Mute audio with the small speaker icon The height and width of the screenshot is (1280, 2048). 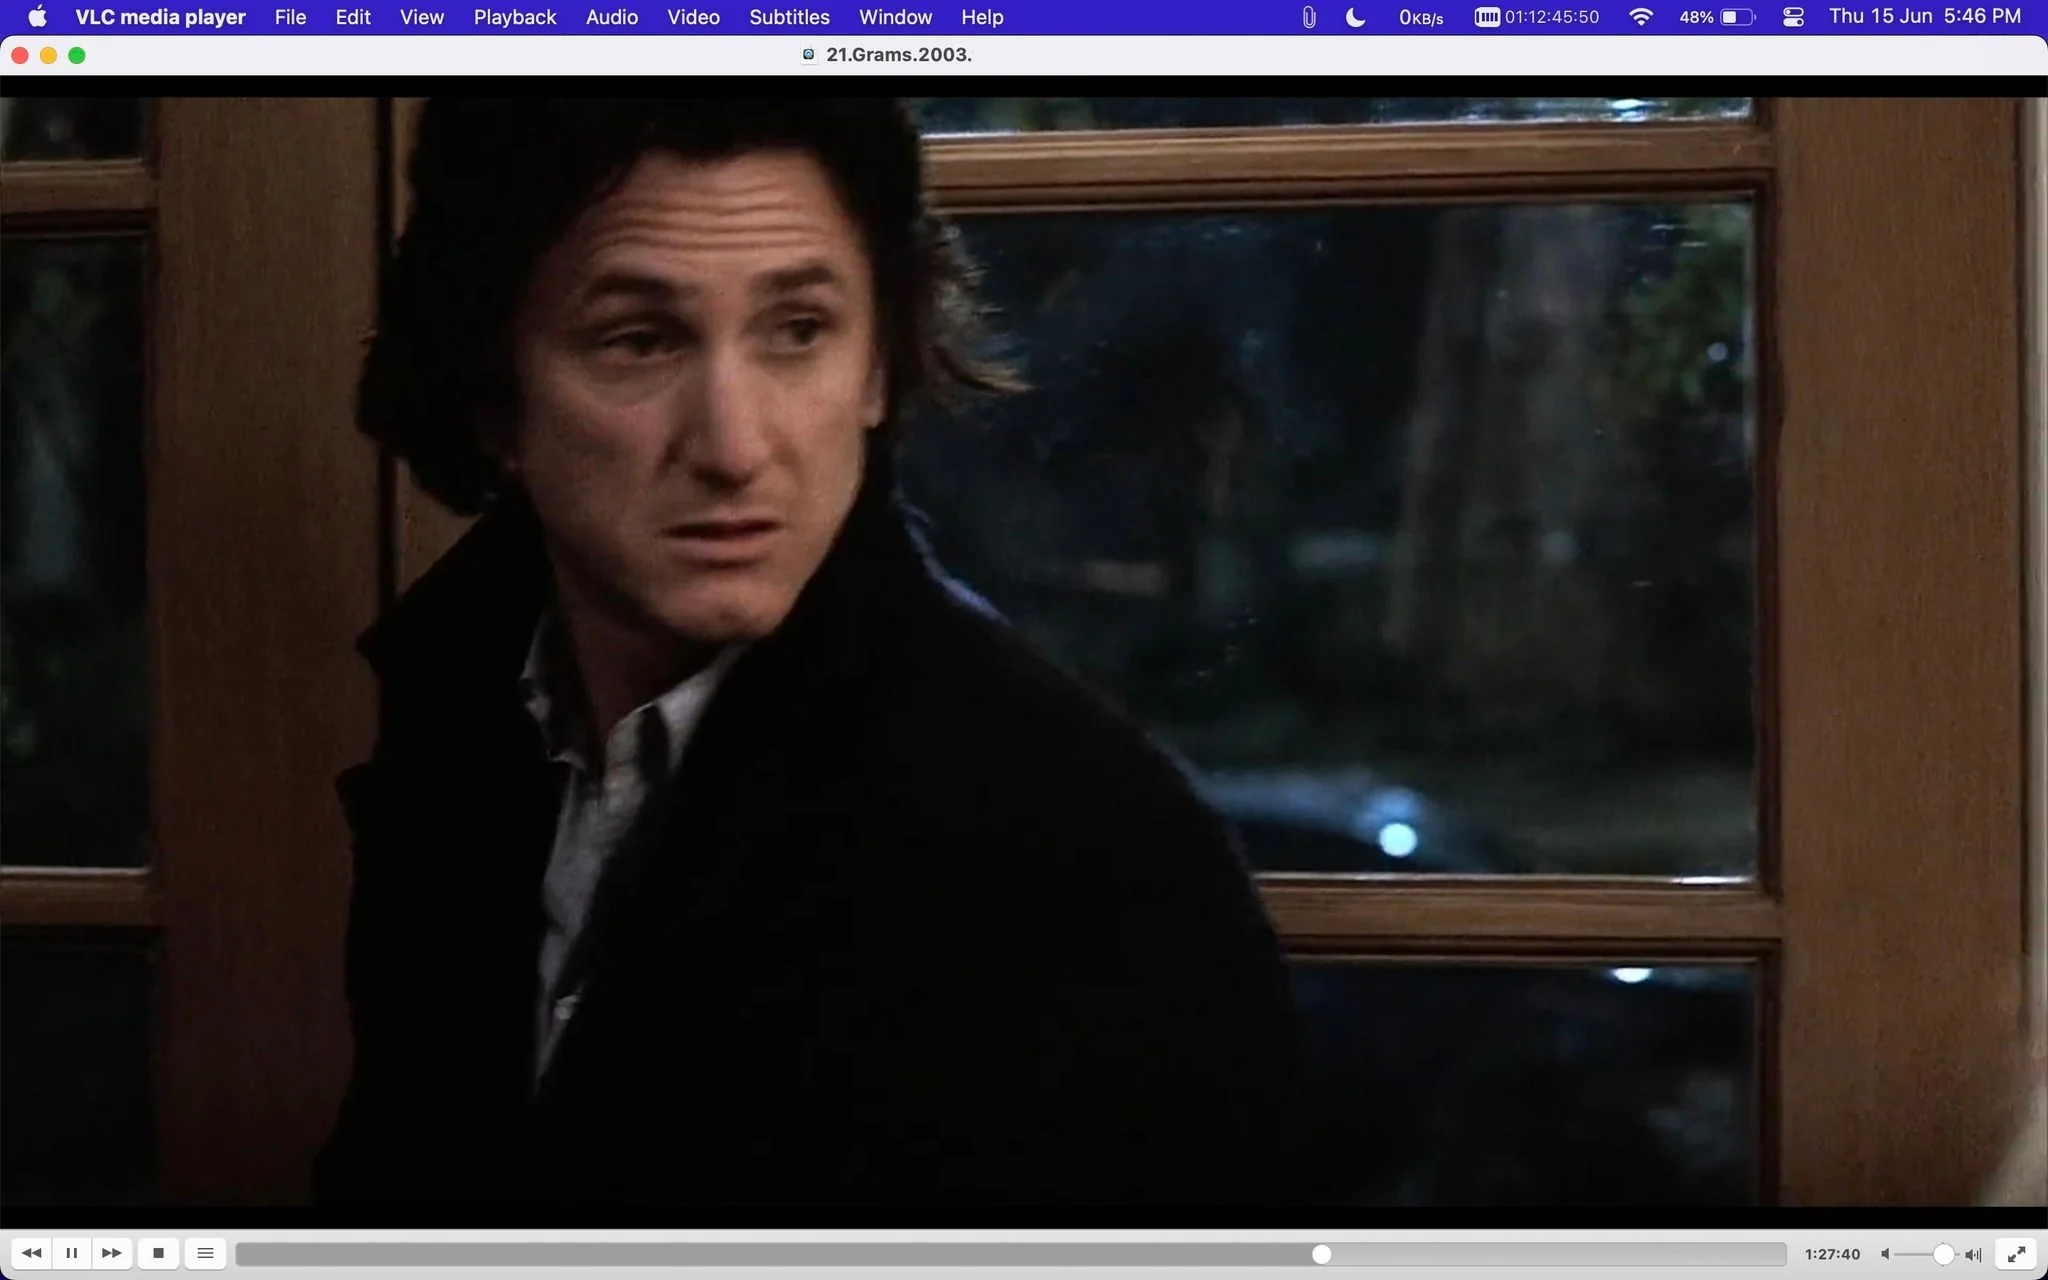[1885, 1254]
